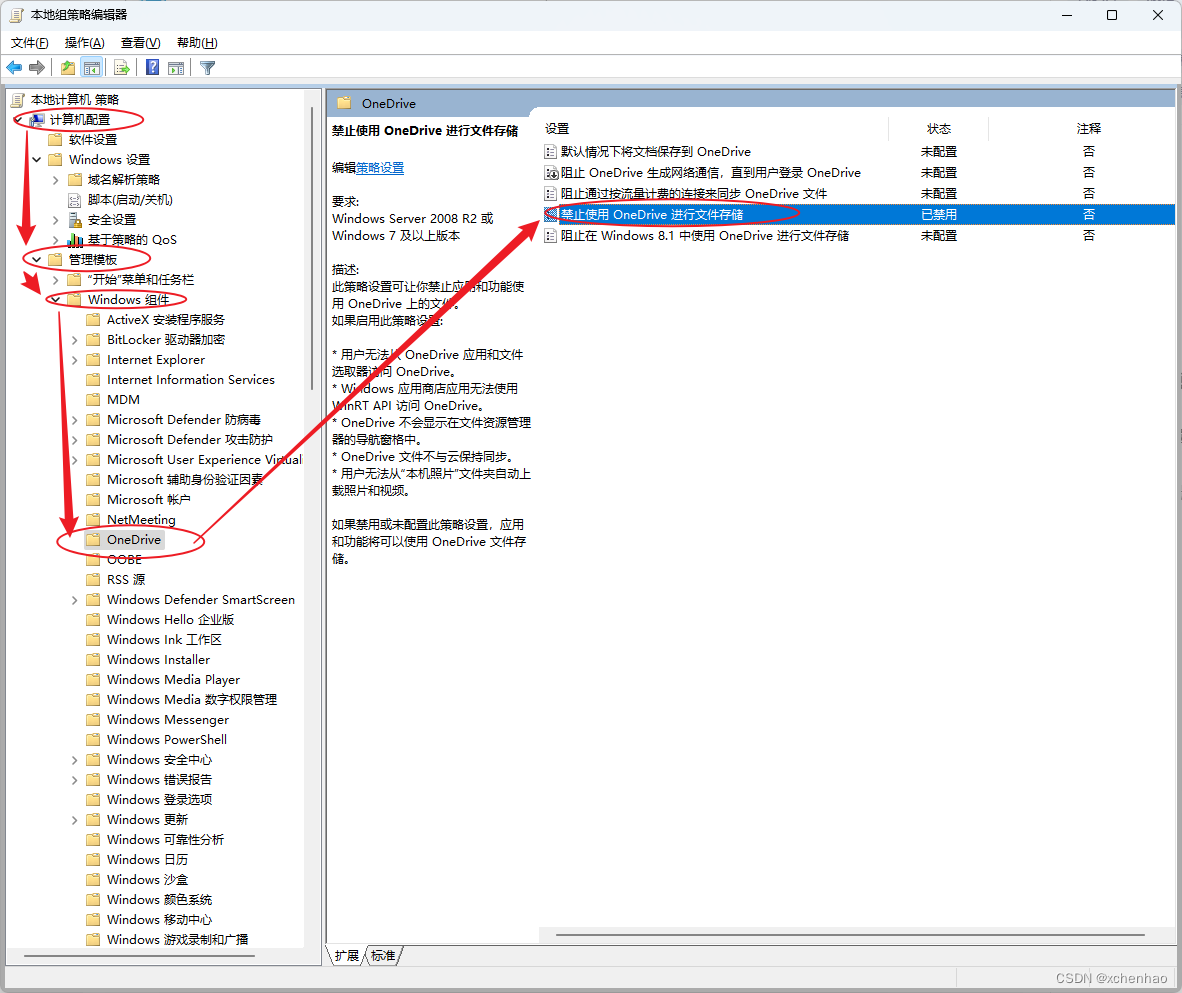Viewport: 1182px width, 993px height.
Task: Expand the 安全设置 tree node
Action: click(56, 220)
